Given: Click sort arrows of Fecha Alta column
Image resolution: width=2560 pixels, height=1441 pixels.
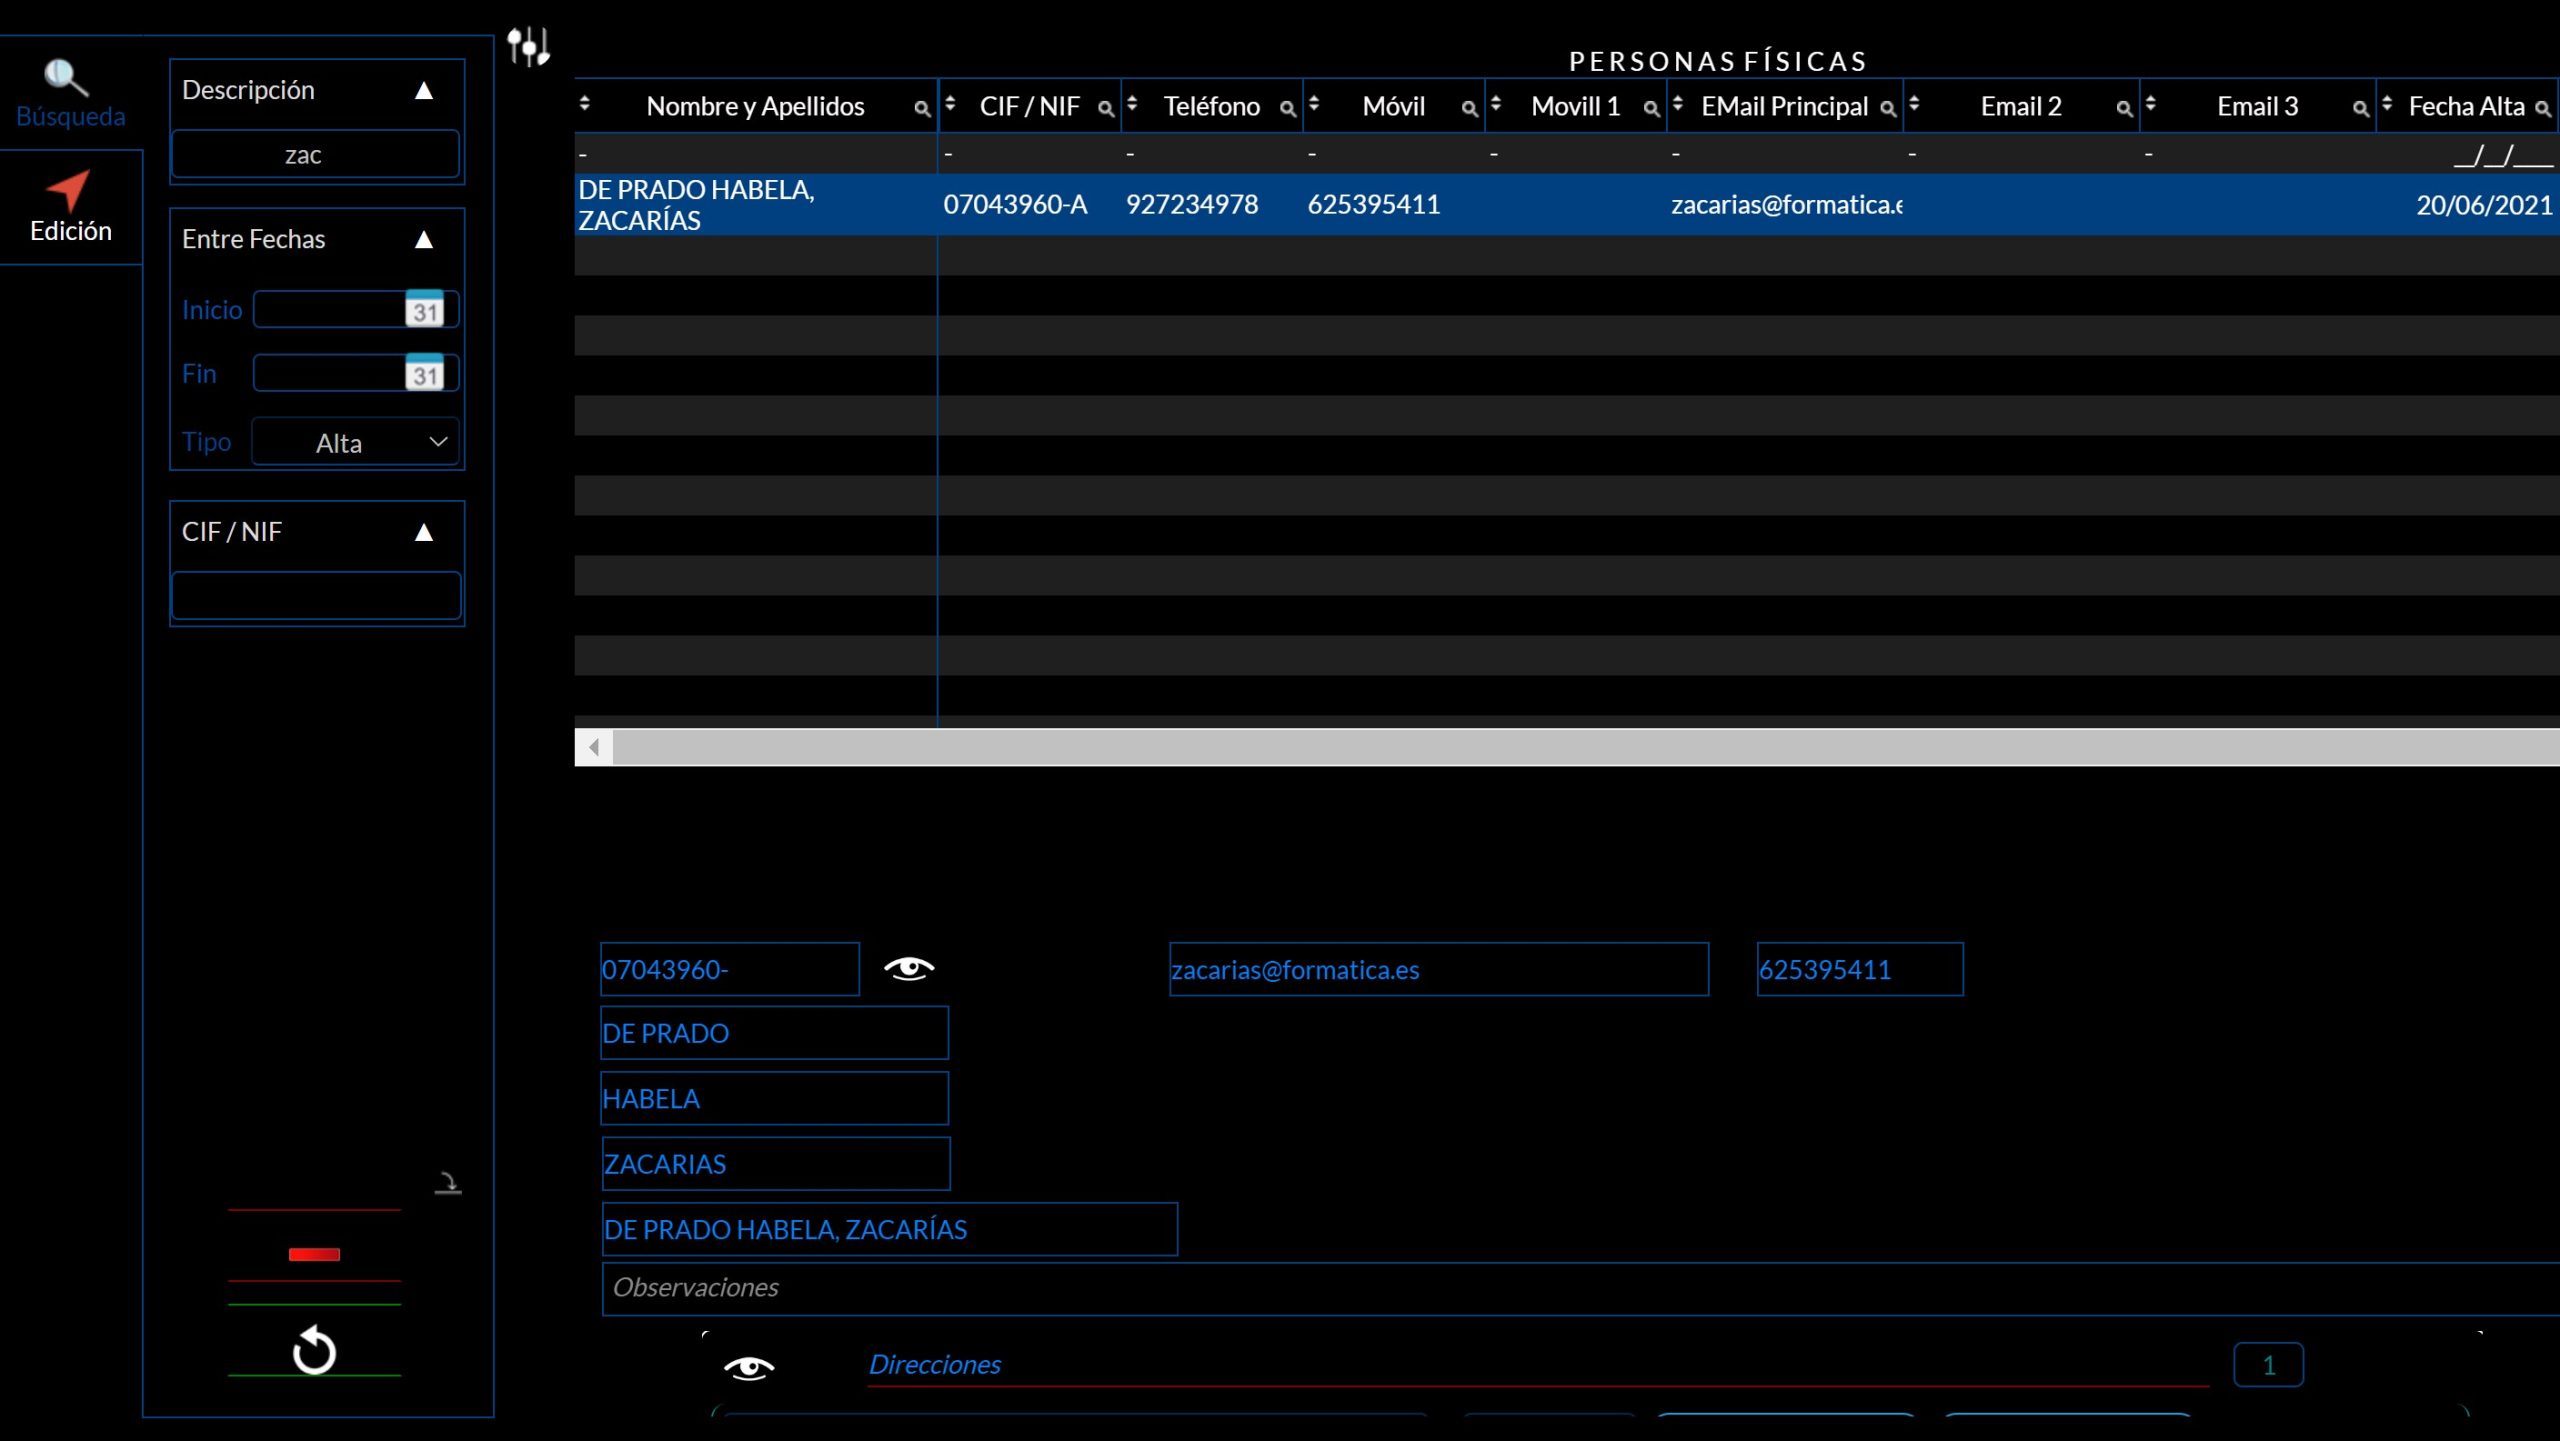Looking at the screenshot, I should [x=2388, y=103].
